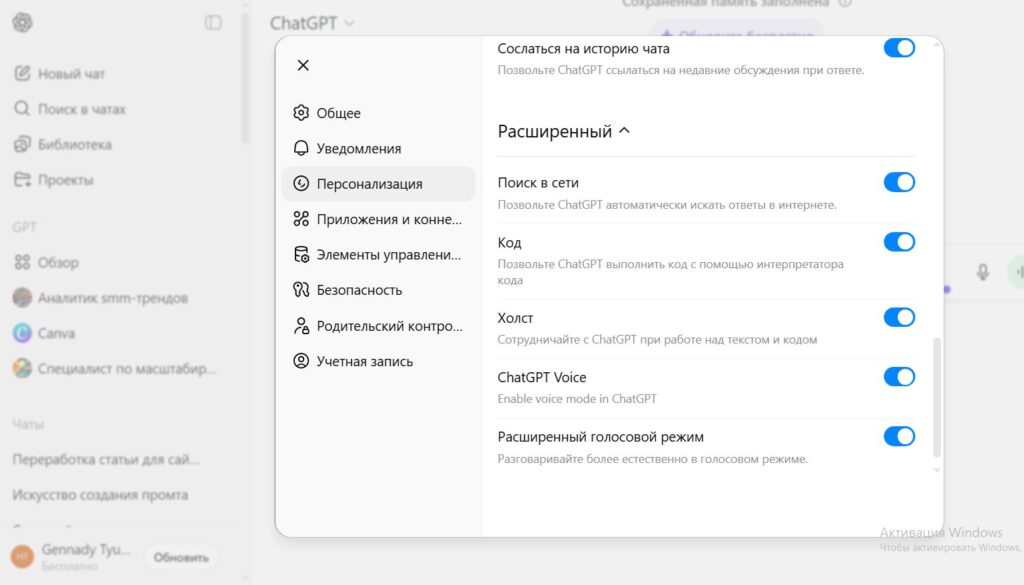Click the Безопасность keys icon
The width and height of the screenshot is (1024, 585).
point(301,290)
